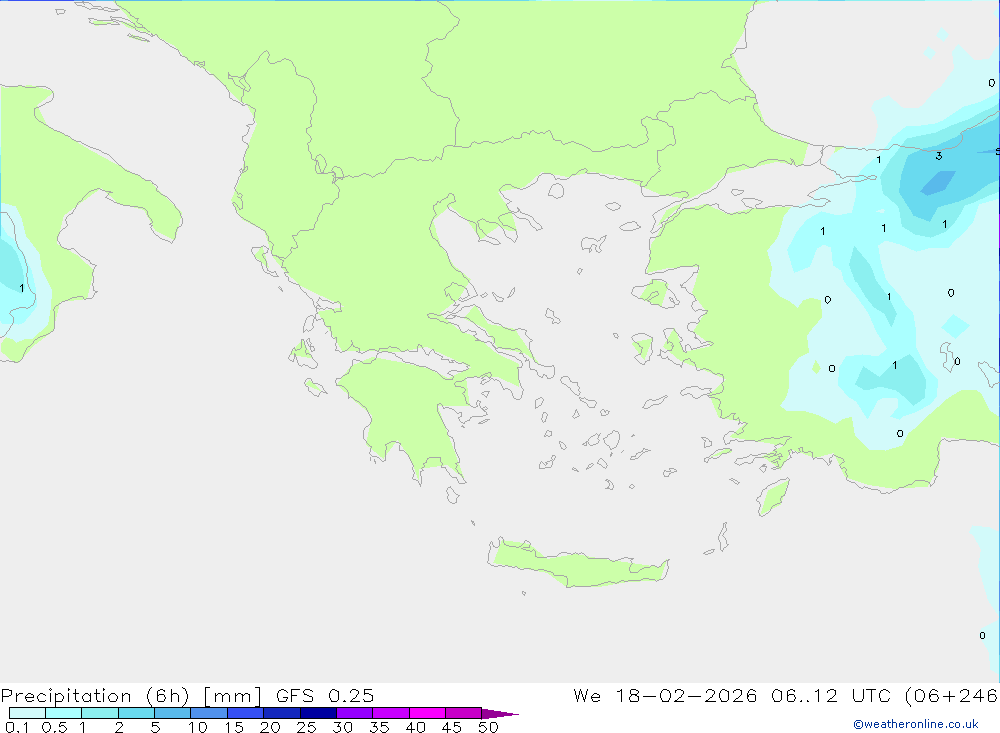Click the "3" precipitation value on the map
Screen dimensions: 1000x733
click(x=939, y=156)
